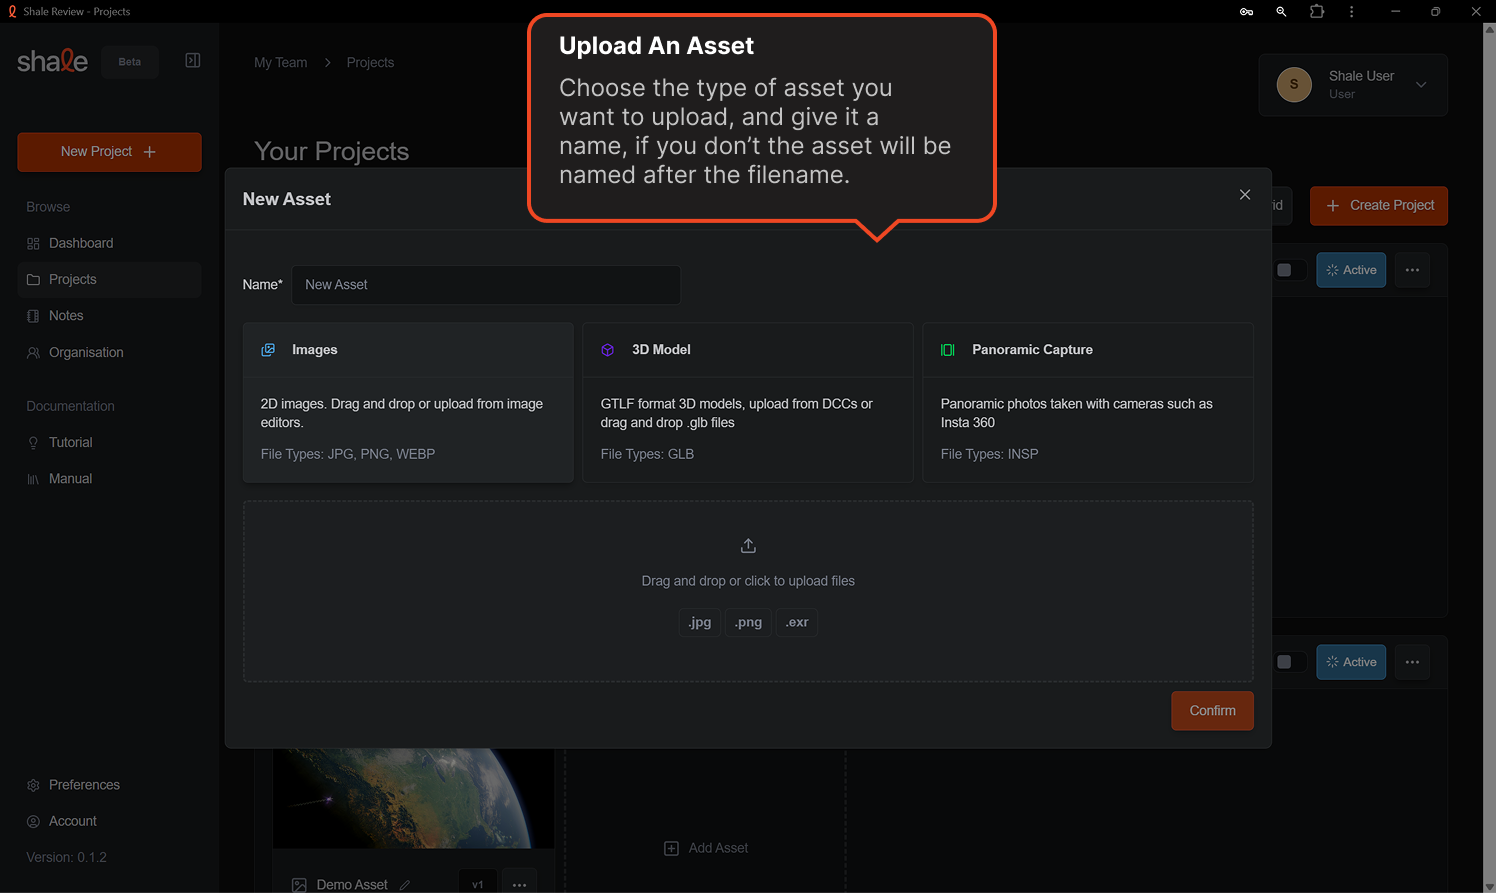Click the Organisation people icon

tap(33, 353)
